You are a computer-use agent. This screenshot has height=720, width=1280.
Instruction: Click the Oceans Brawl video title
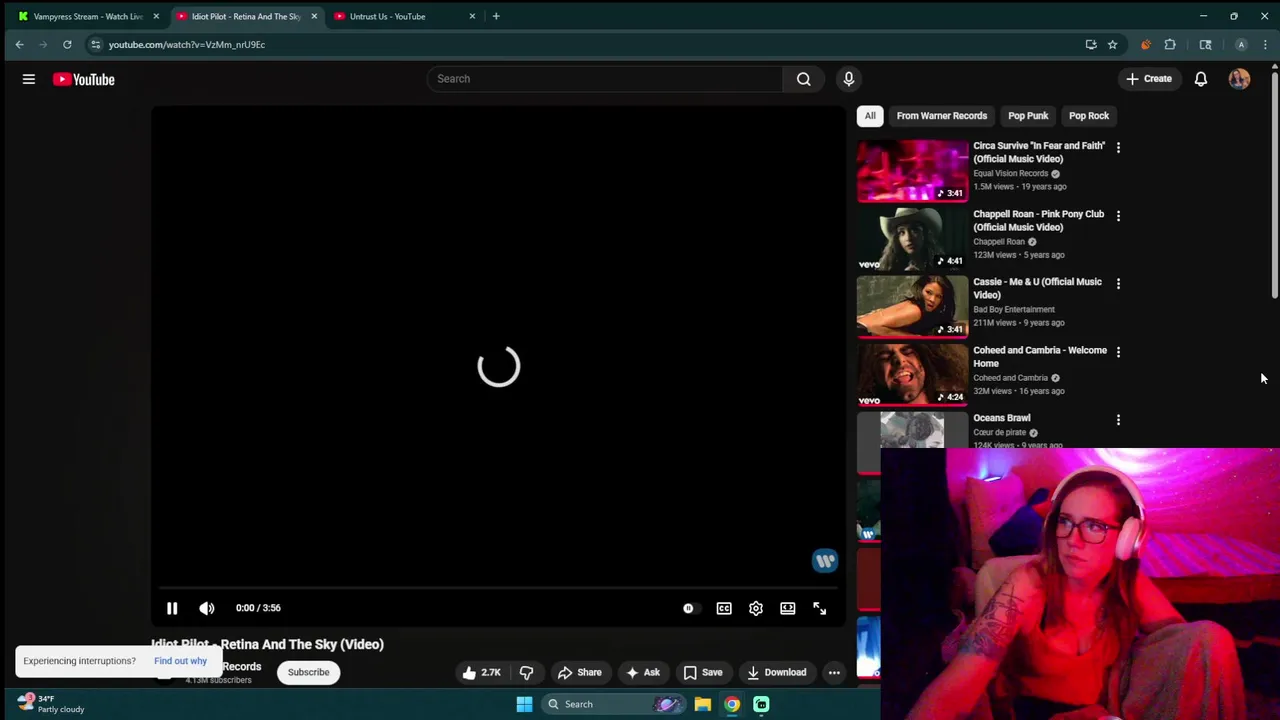tap(1001, 418)
